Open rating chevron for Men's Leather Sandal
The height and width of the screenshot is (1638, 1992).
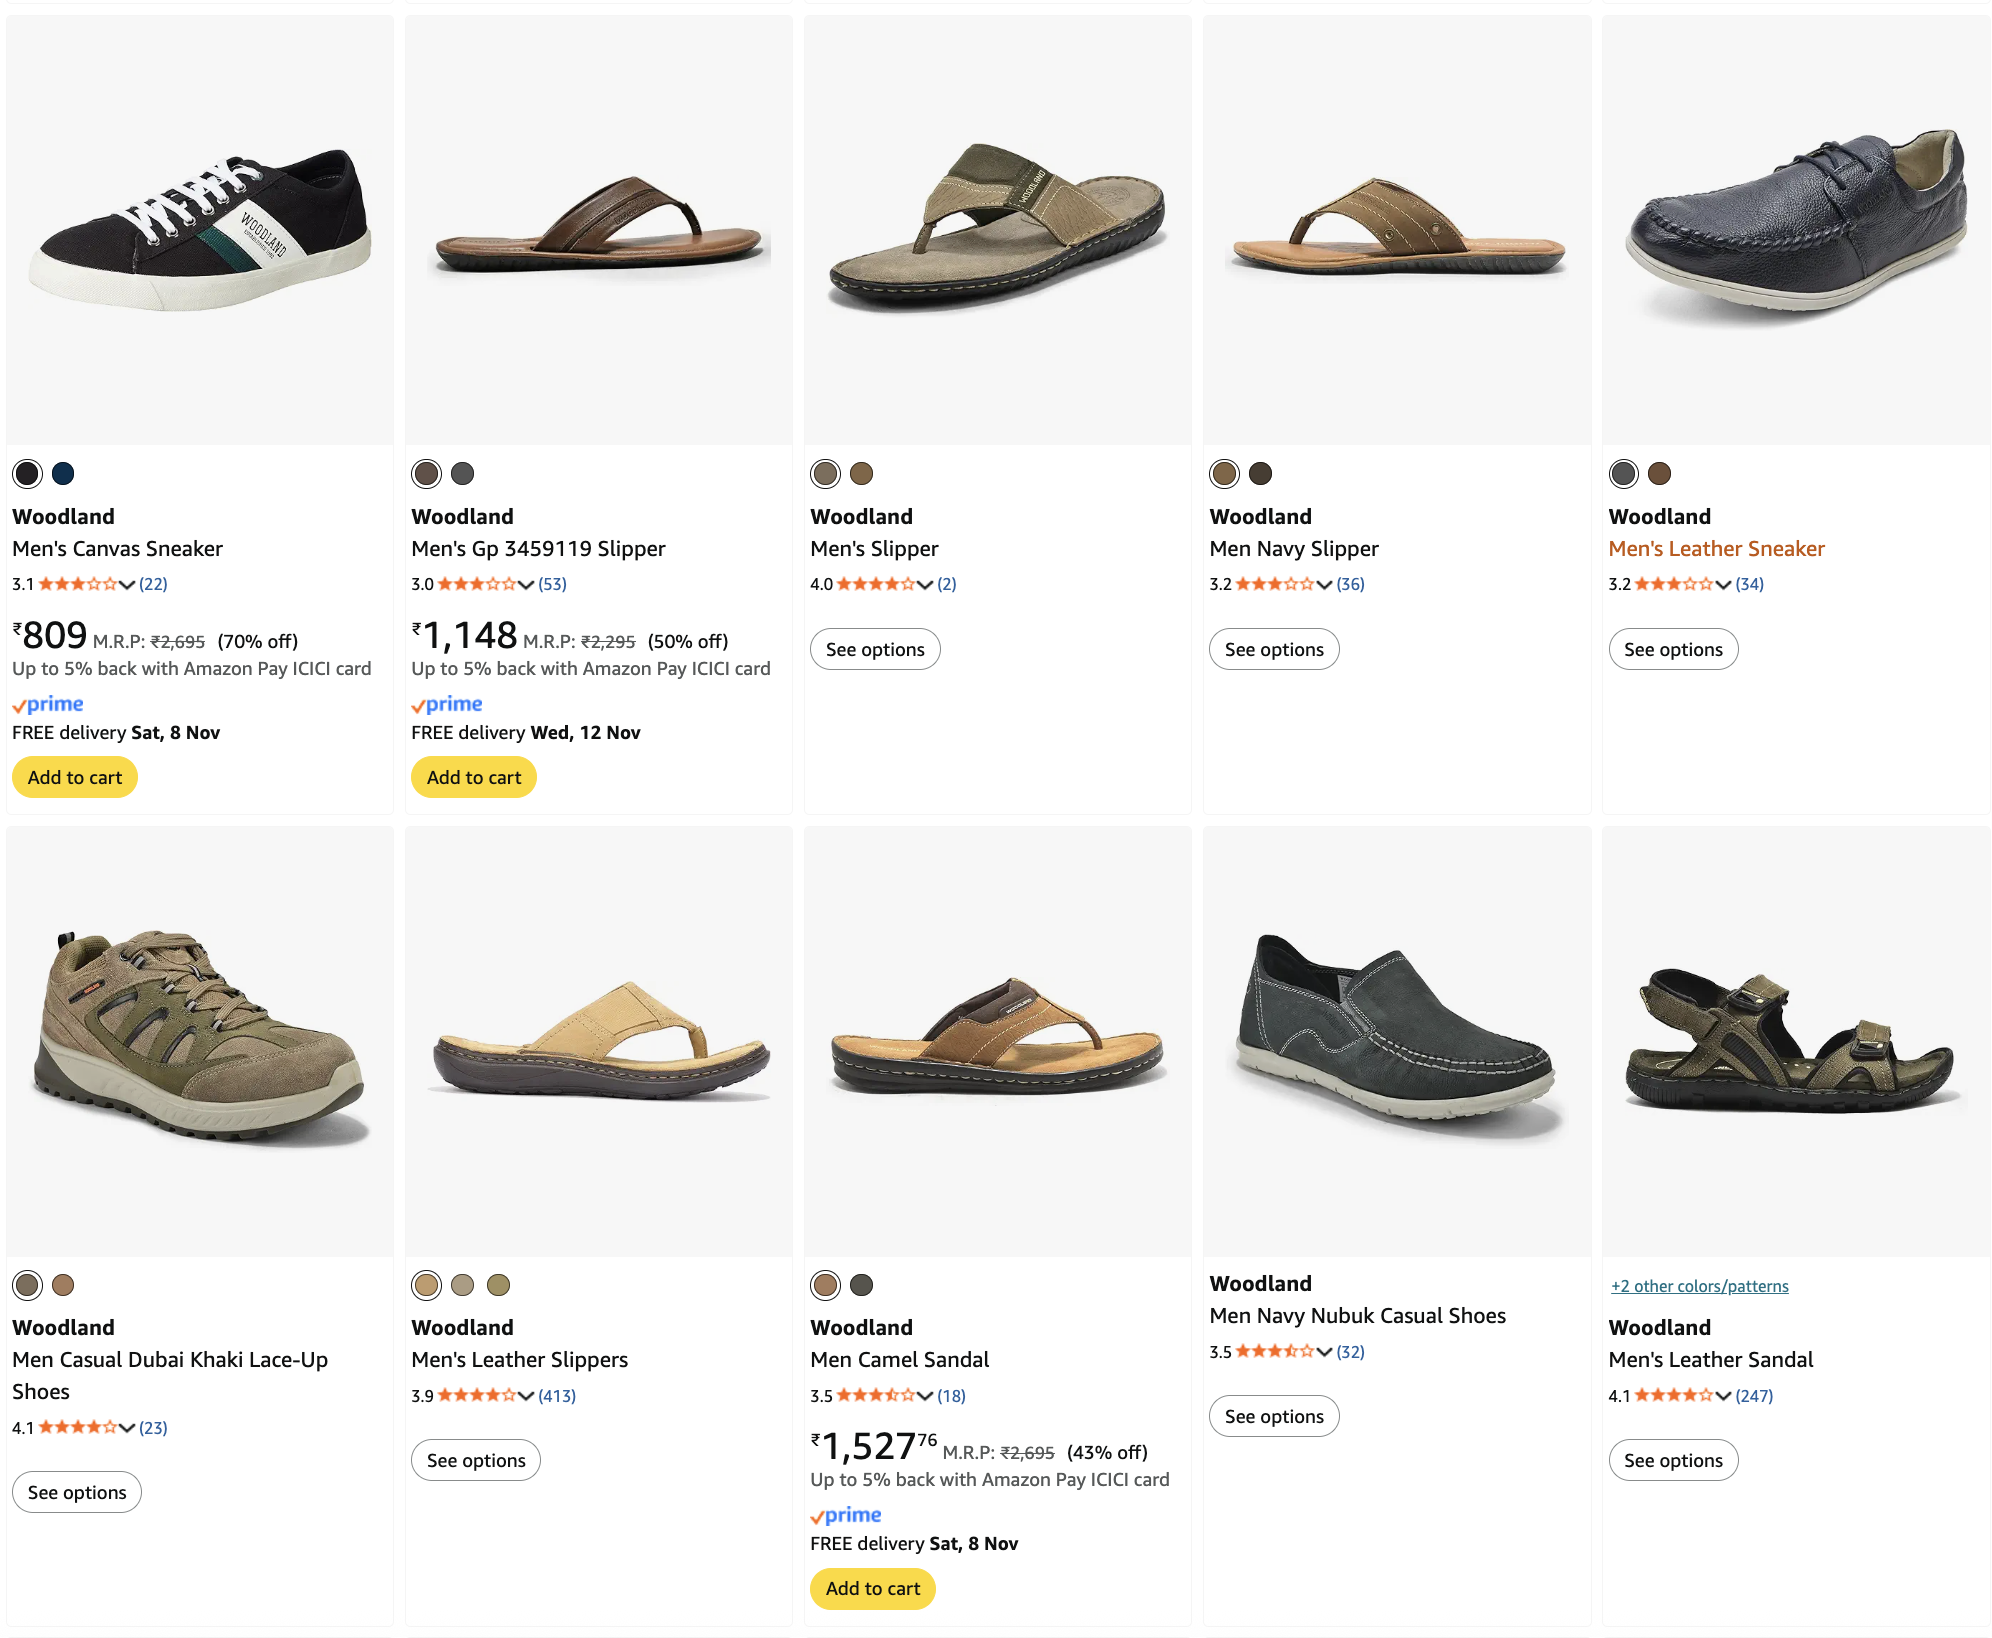pos(1723,1395)
